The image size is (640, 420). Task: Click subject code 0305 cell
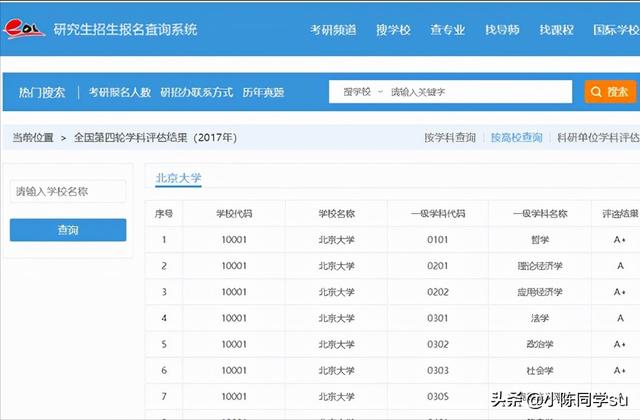438,396
